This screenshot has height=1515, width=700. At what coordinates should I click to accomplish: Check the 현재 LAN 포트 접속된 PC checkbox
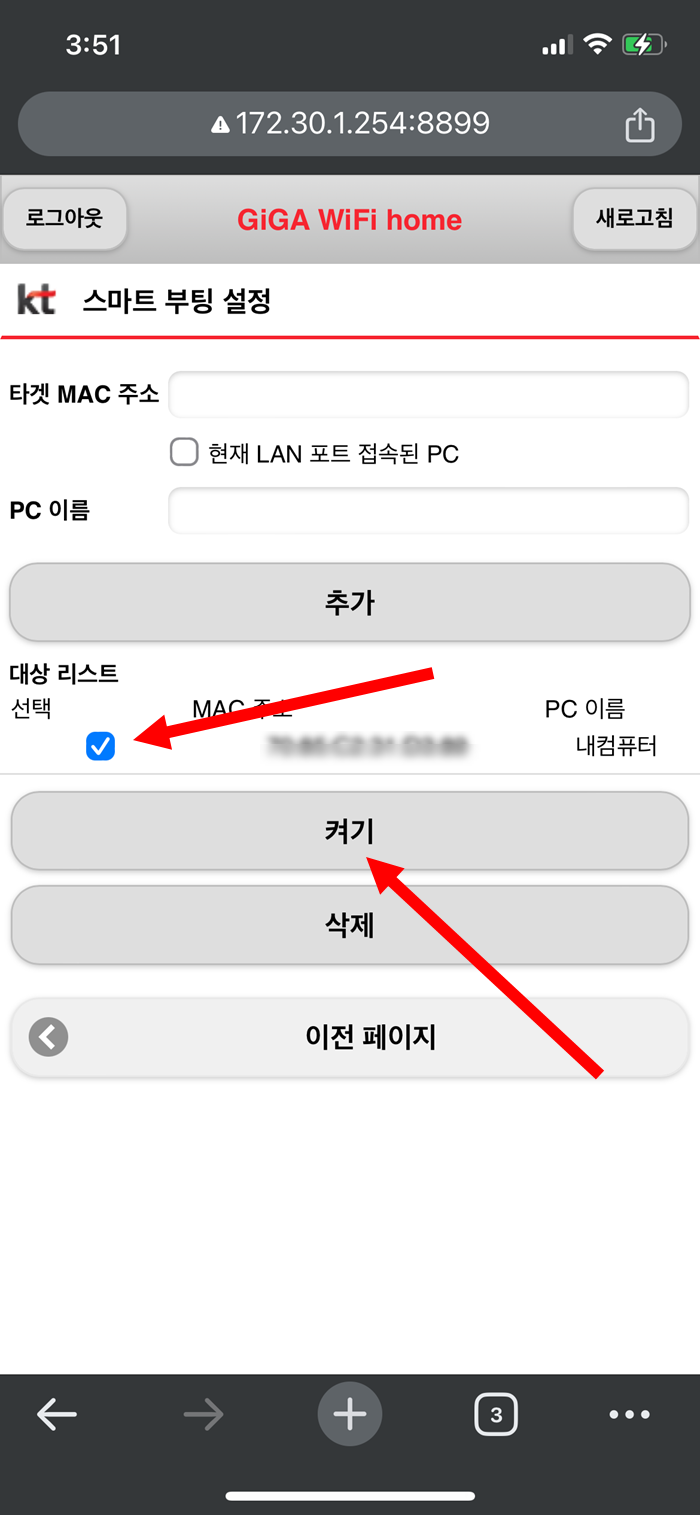point(184,453)
